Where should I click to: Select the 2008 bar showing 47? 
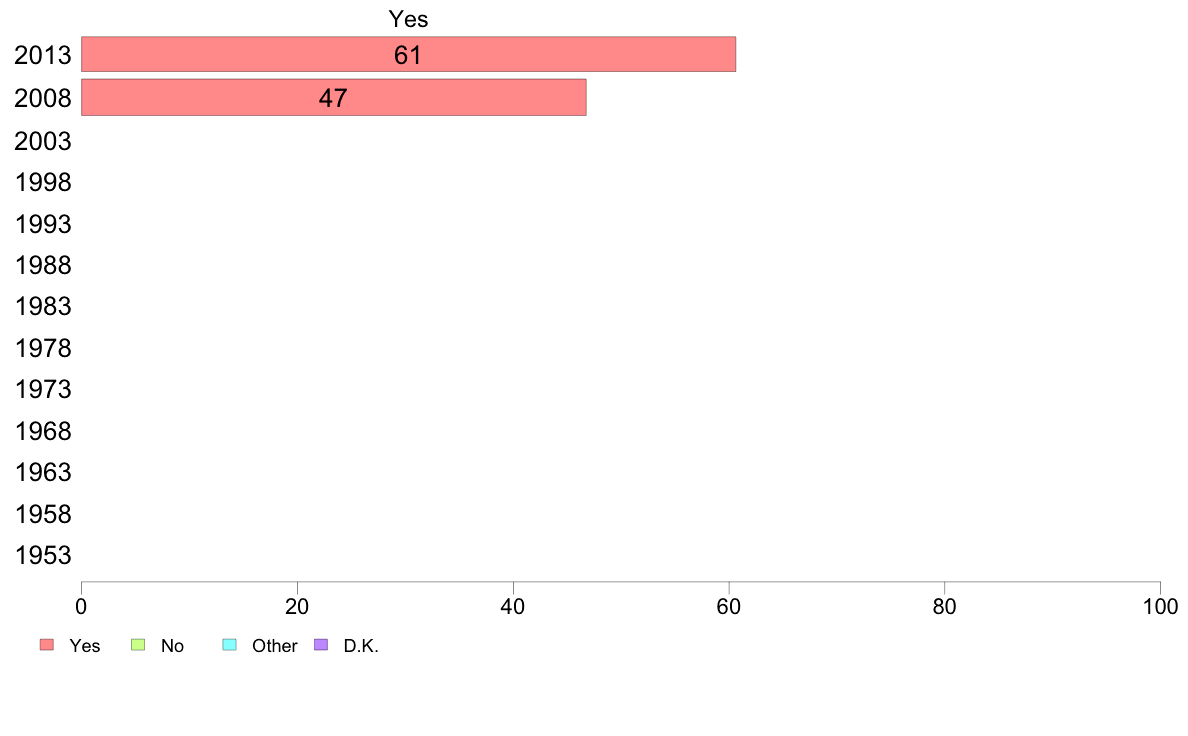coord(333,98)
